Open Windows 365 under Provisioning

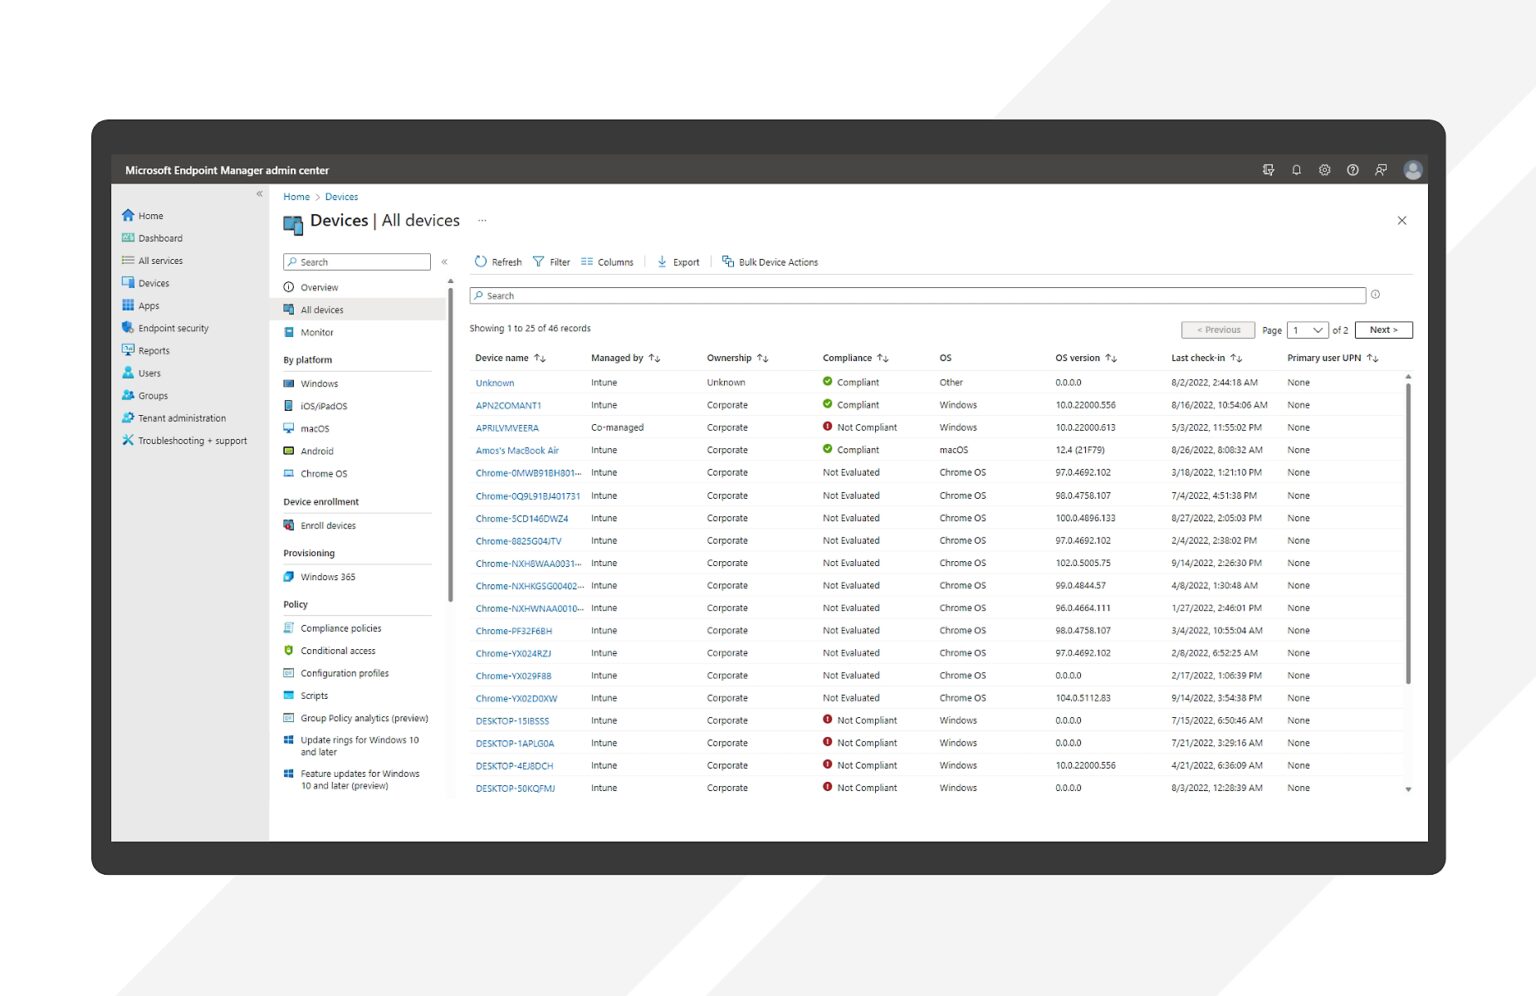[x=328, y=576]
